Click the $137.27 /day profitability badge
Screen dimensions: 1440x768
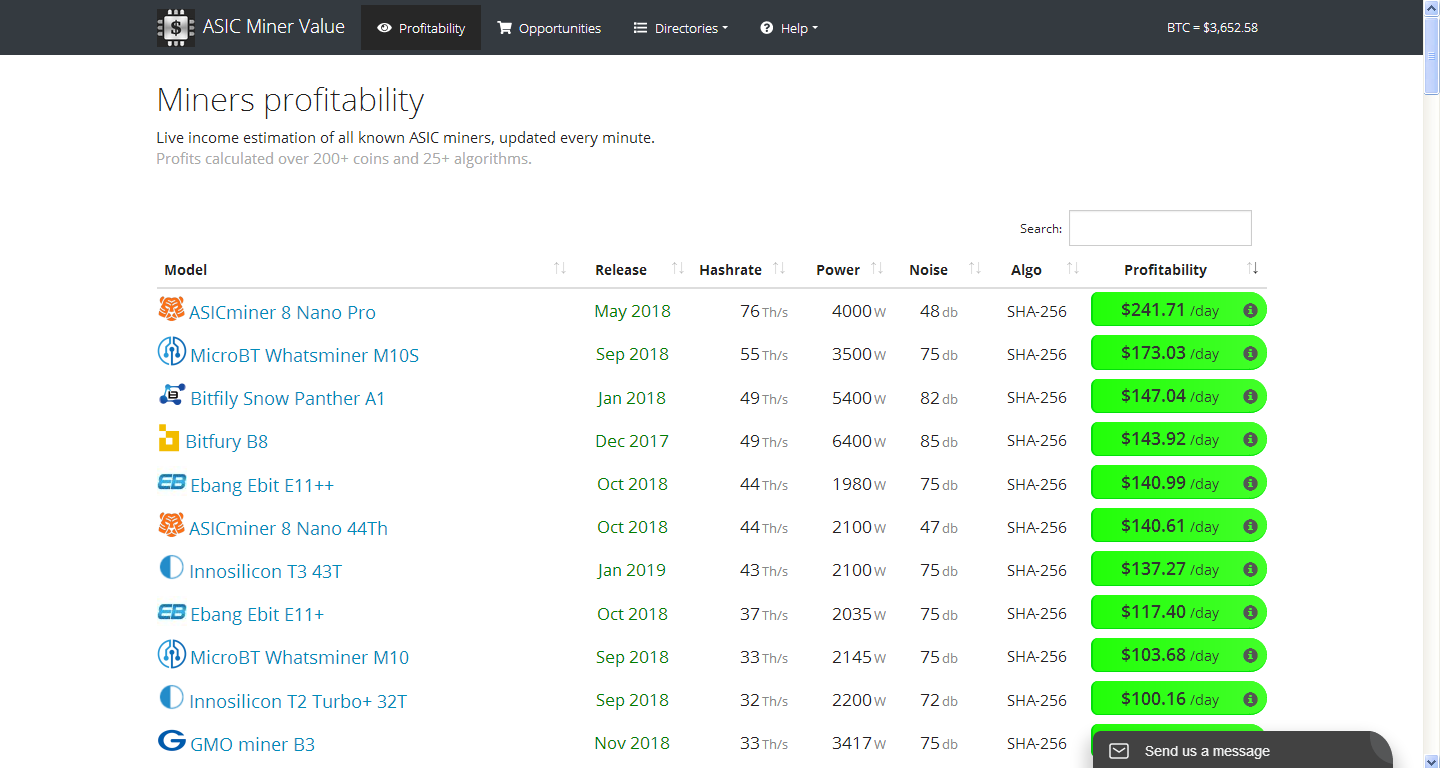pos(1178,569)
